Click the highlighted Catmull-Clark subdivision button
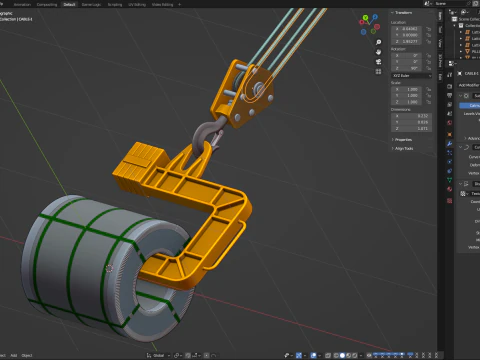The image size is (480, 360). click(470, 105)
